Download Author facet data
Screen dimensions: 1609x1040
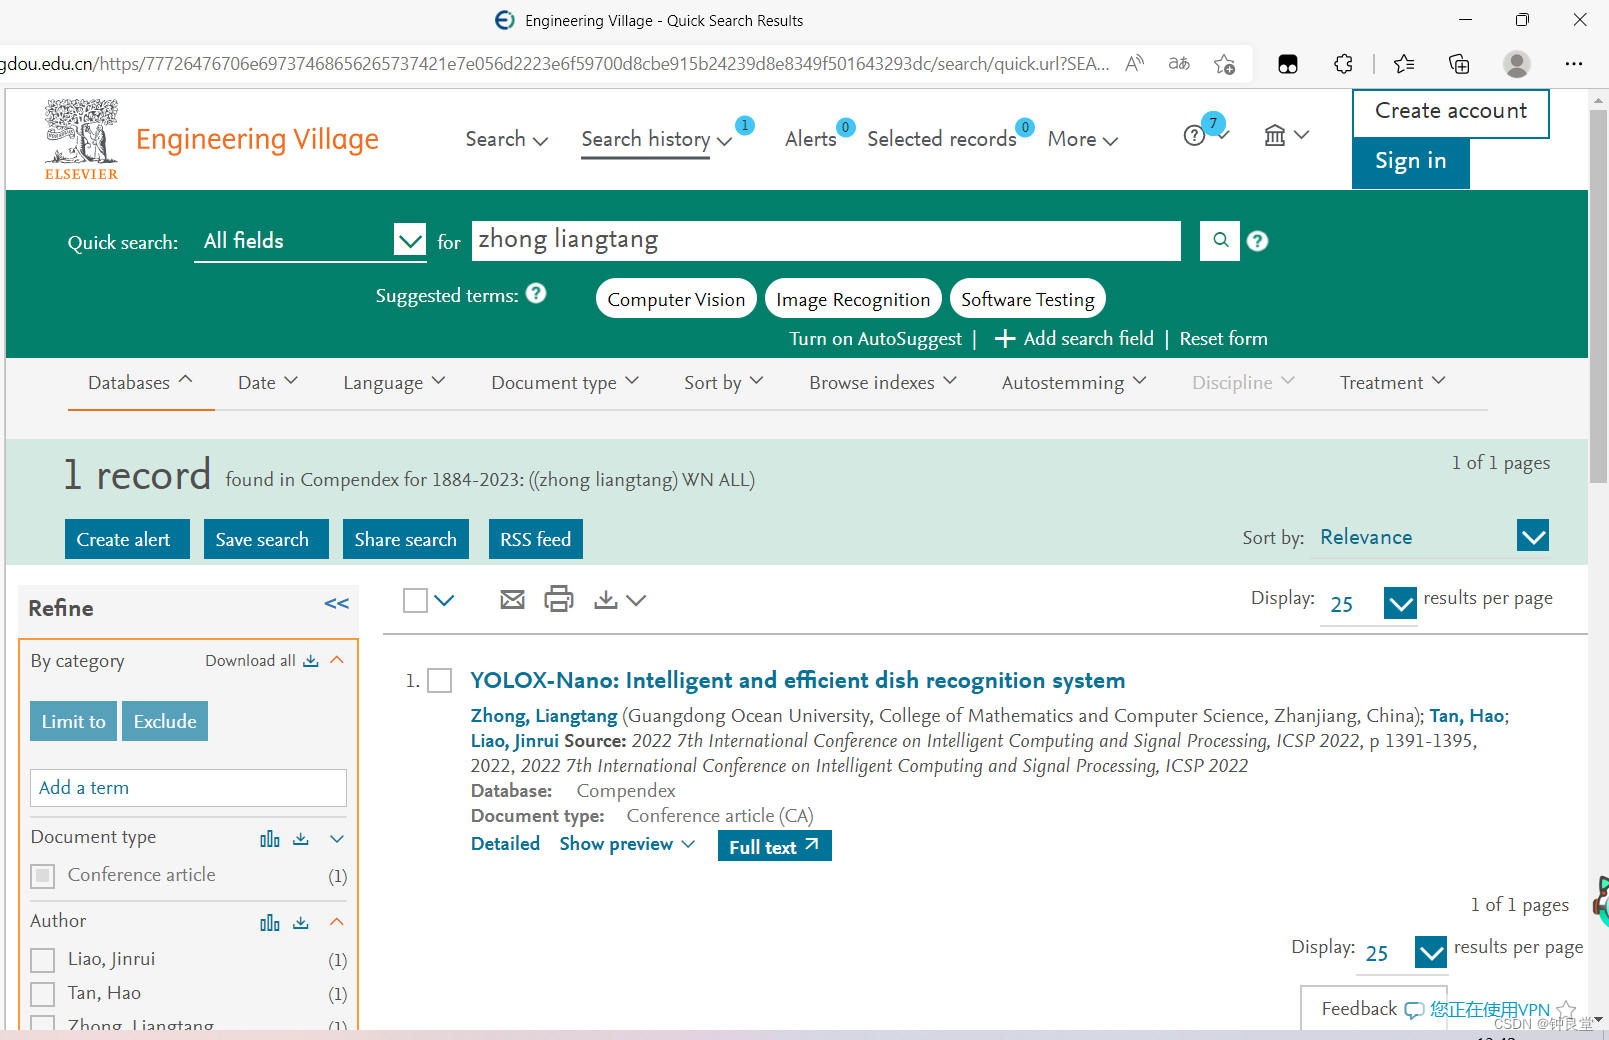coord(301,922)
